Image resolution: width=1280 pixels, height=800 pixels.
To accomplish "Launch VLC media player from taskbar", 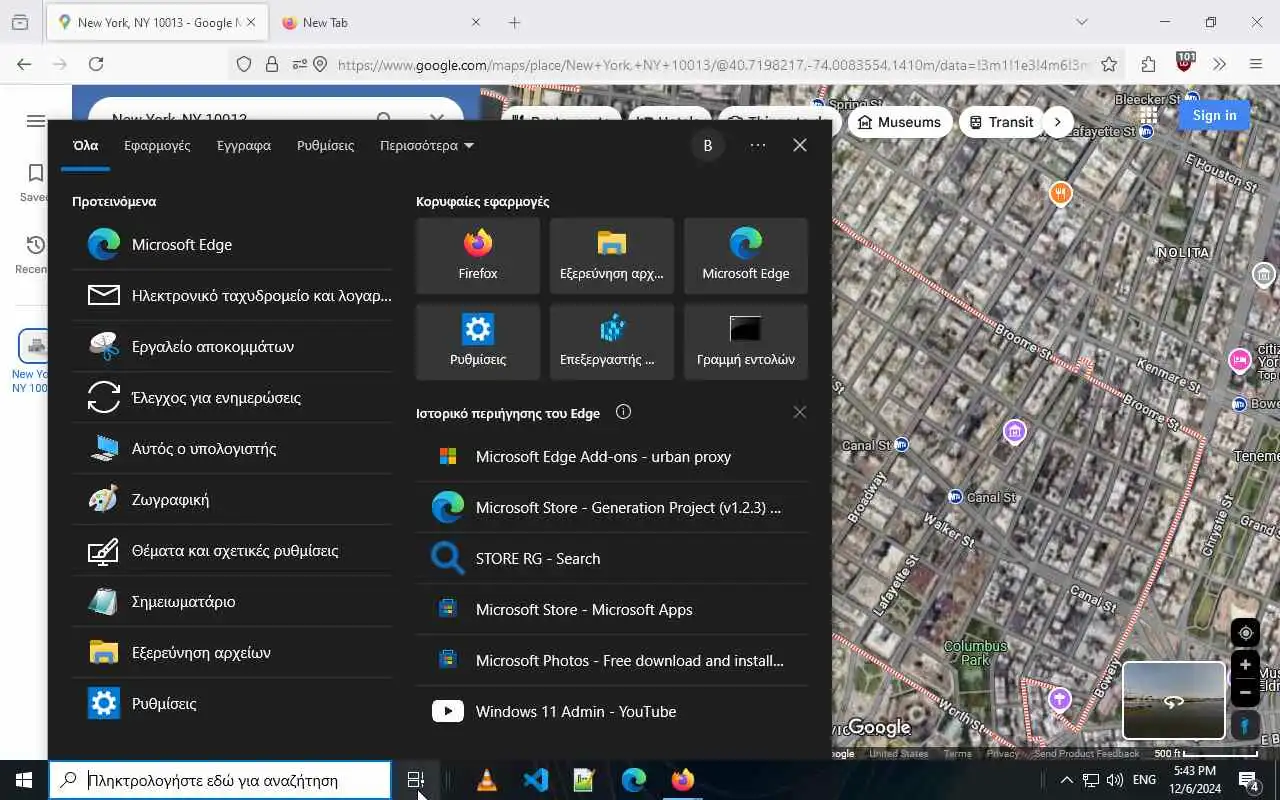I will (x=487, y=780).
